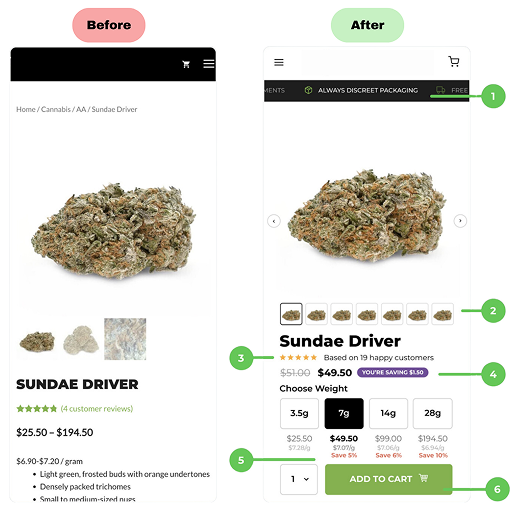Select the 14g weight option
514x511 pixels.
(x=388, y=413)
